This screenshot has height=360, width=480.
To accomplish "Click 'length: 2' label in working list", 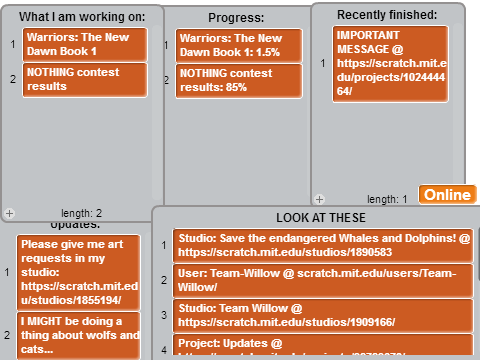I will coord(82,213).
